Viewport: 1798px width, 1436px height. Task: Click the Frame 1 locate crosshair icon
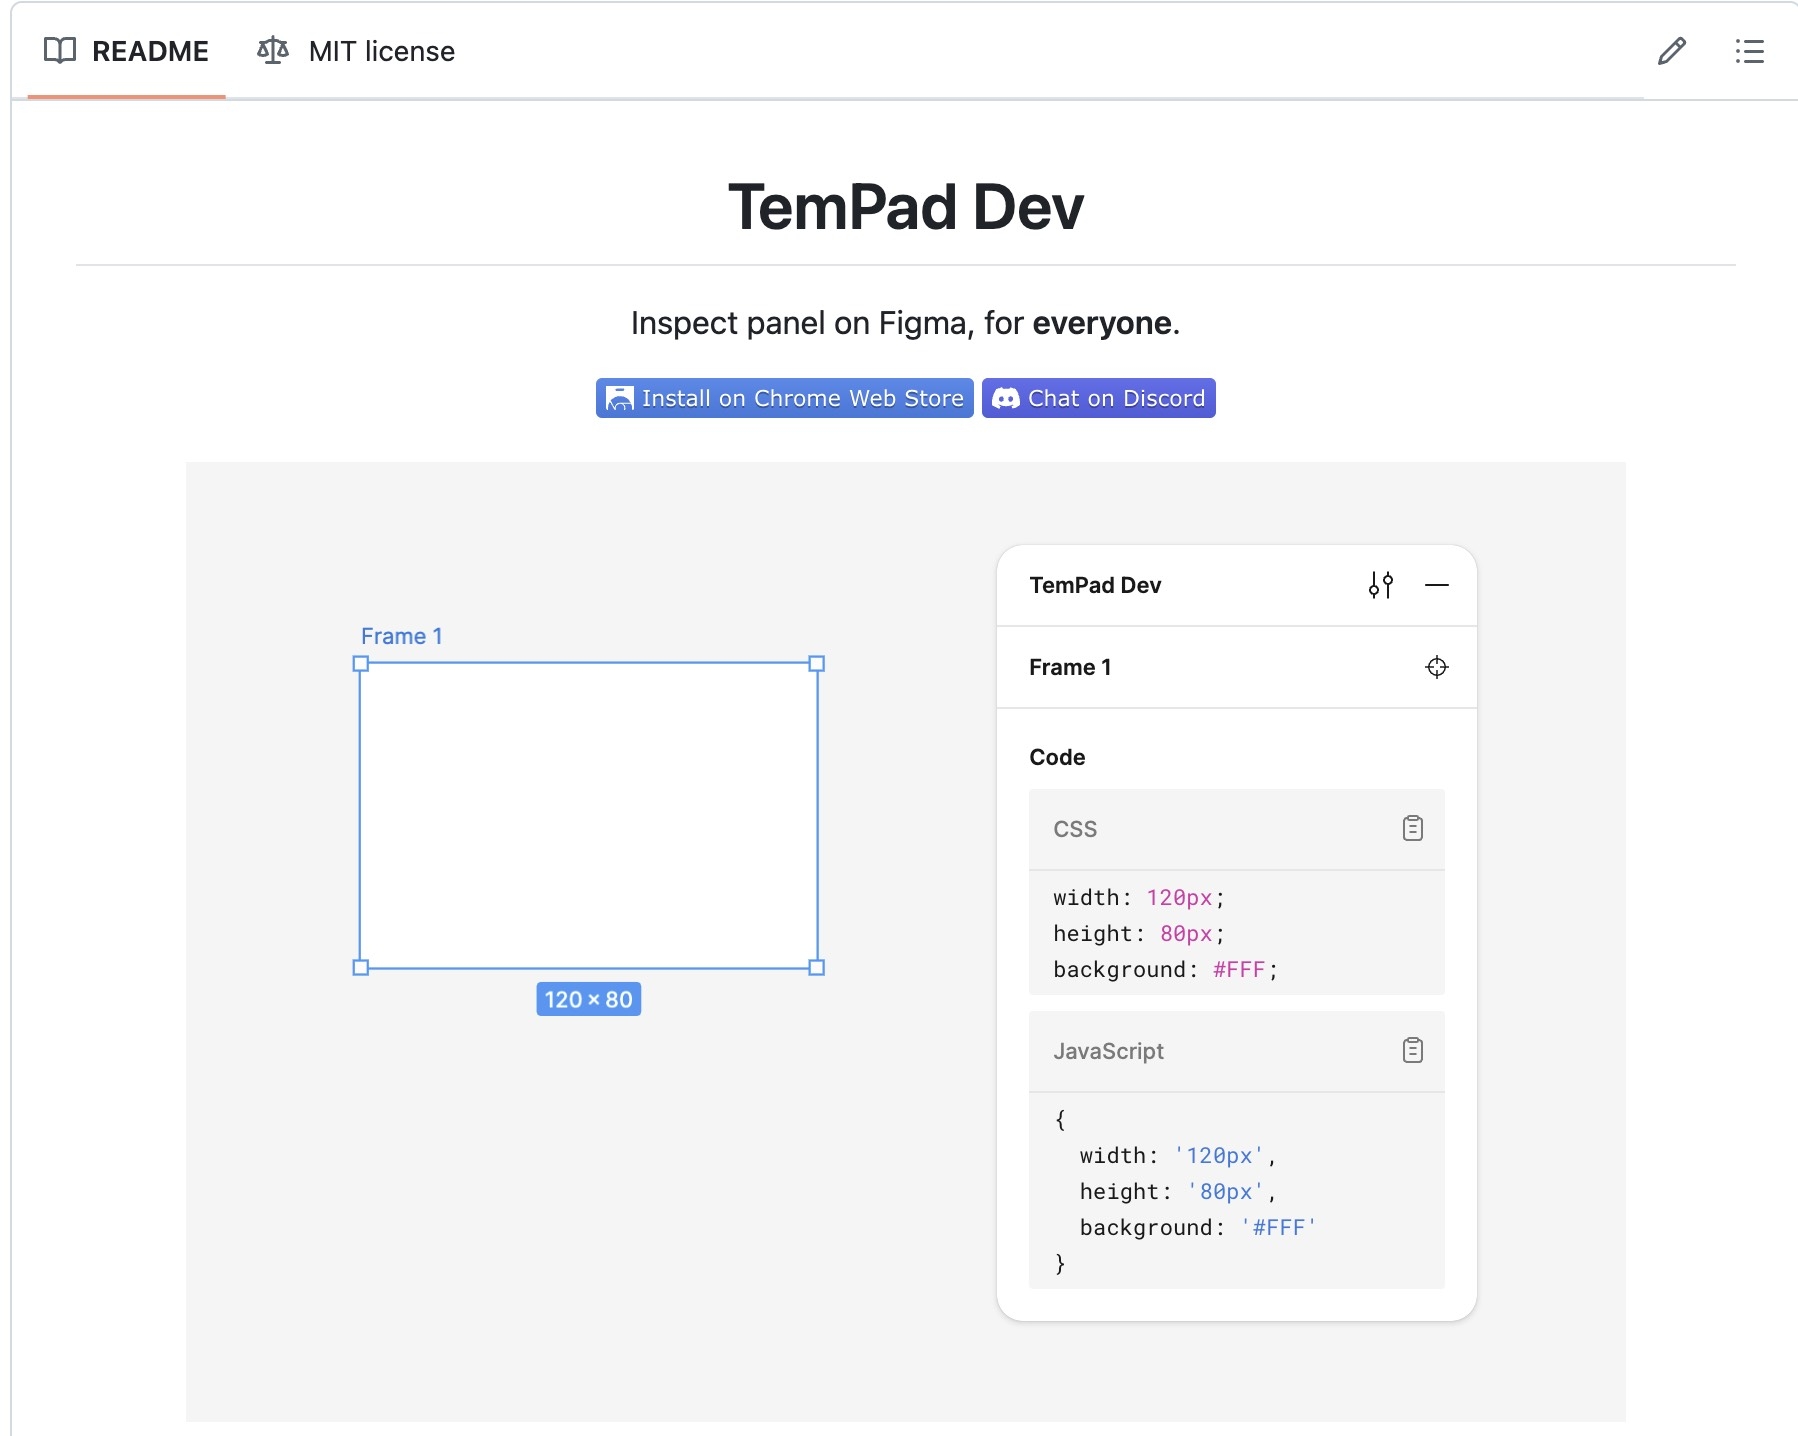click(1437, 667)
